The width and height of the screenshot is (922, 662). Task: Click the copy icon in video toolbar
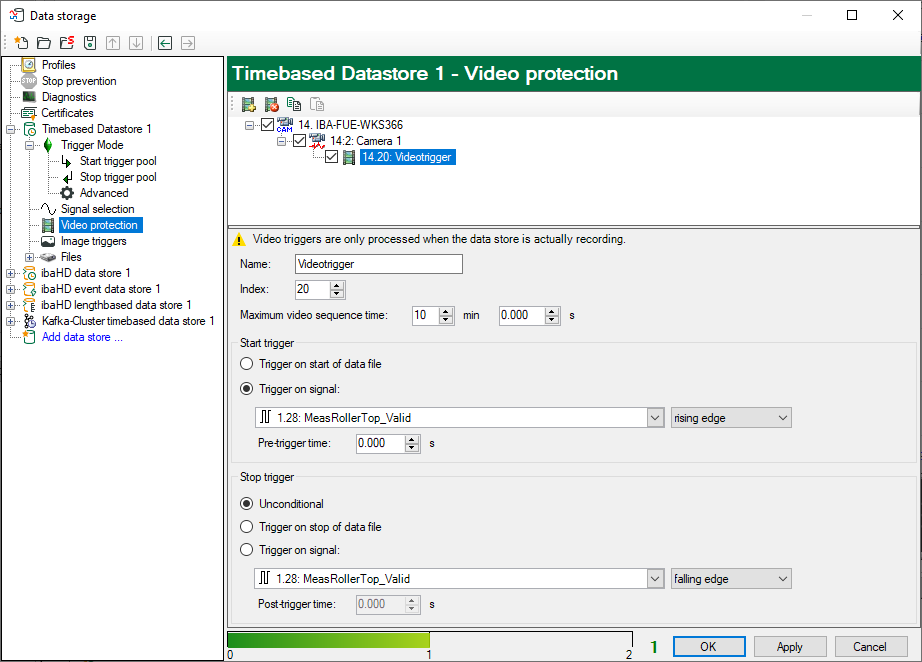pyautogui.click(x=294, y=104)
